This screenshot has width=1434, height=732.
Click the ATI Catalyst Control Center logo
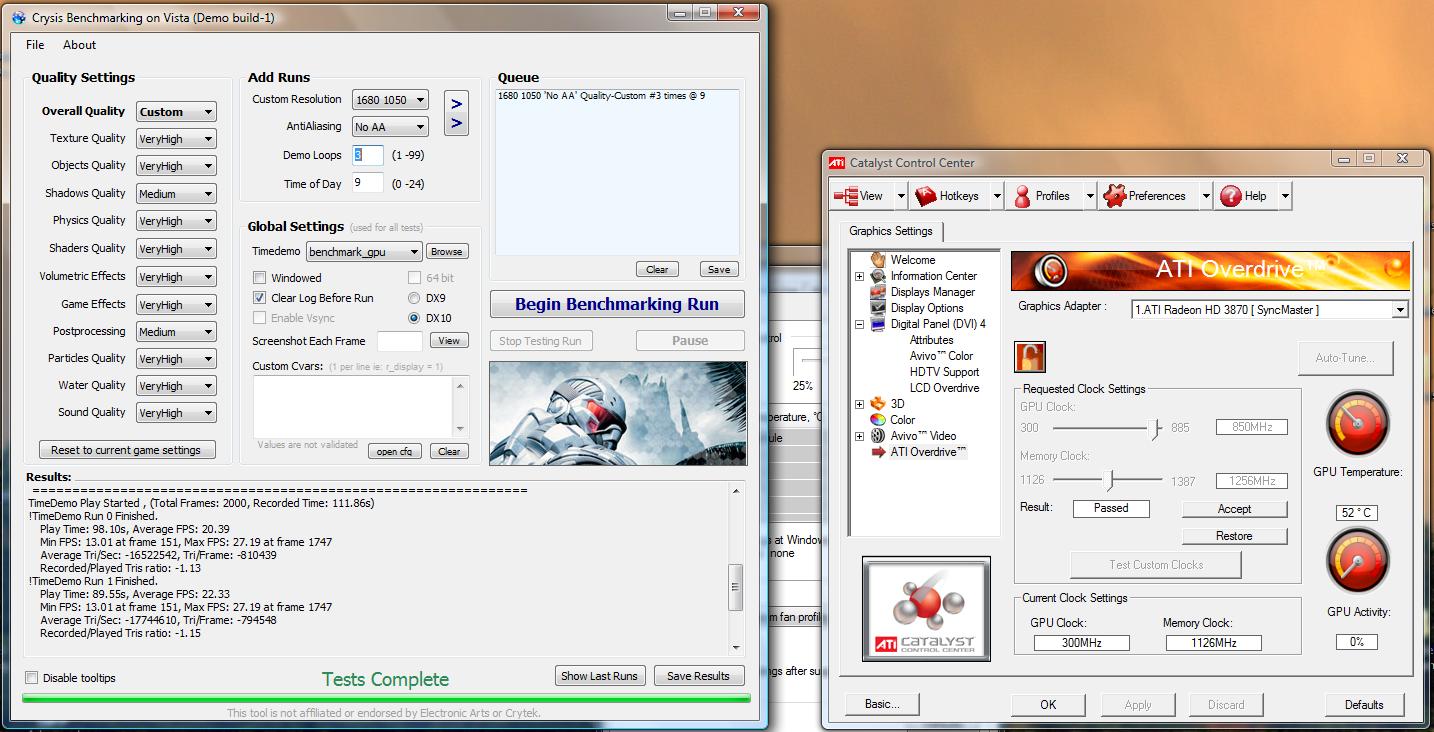(x=926, y=609)
